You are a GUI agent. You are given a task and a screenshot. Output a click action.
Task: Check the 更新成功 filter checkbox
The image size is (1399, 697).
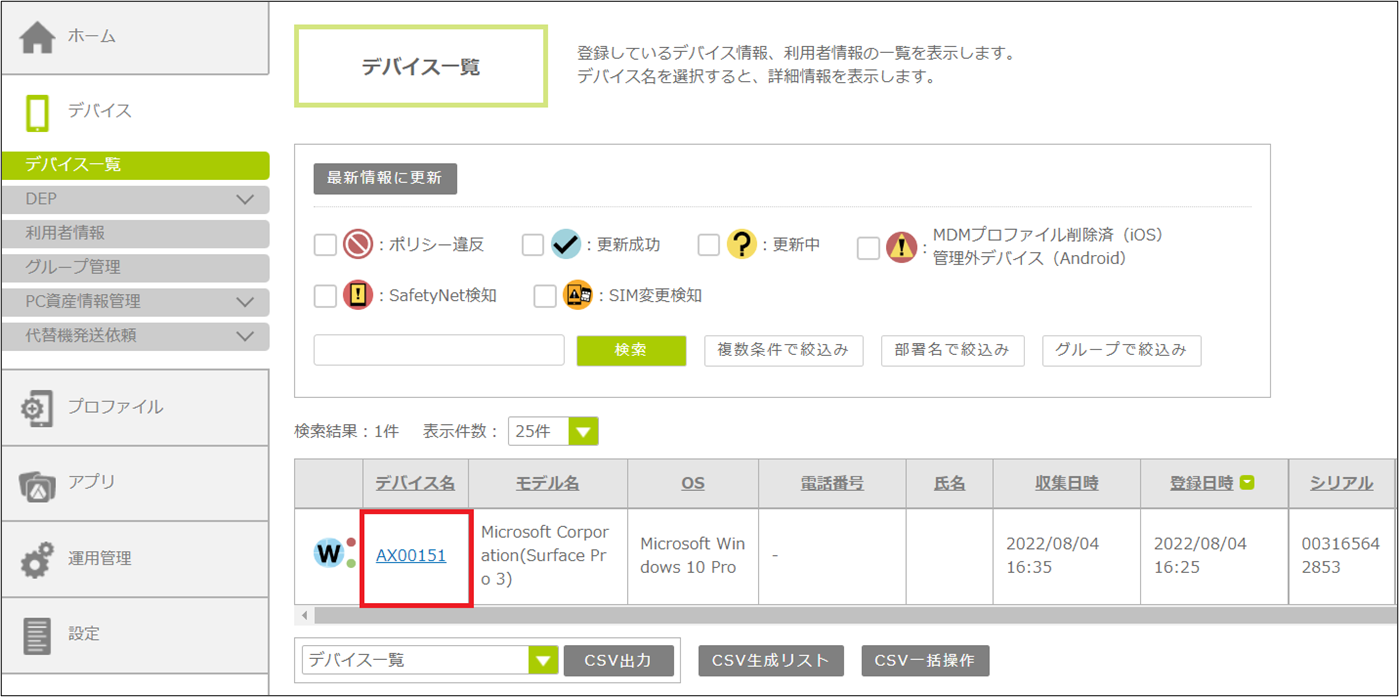pyautogui.click(x=533, y=245)
